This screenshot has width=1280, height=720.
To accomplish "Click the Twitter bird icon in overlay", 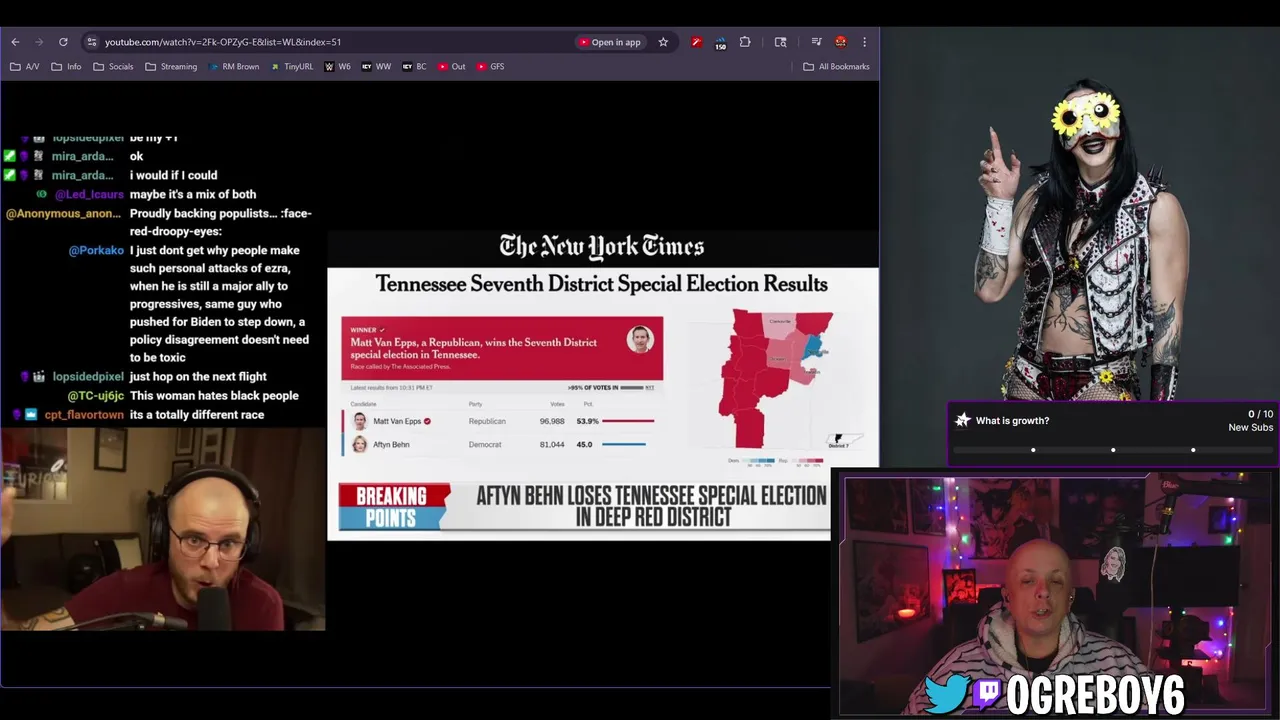I will 946,695.
